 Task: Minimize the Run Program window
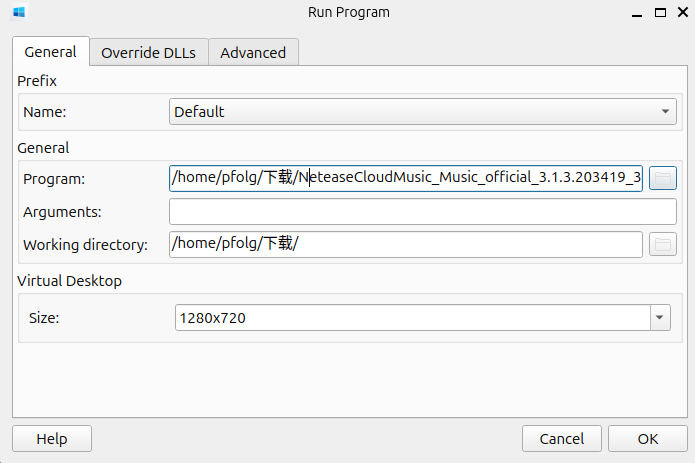point(635,13)
